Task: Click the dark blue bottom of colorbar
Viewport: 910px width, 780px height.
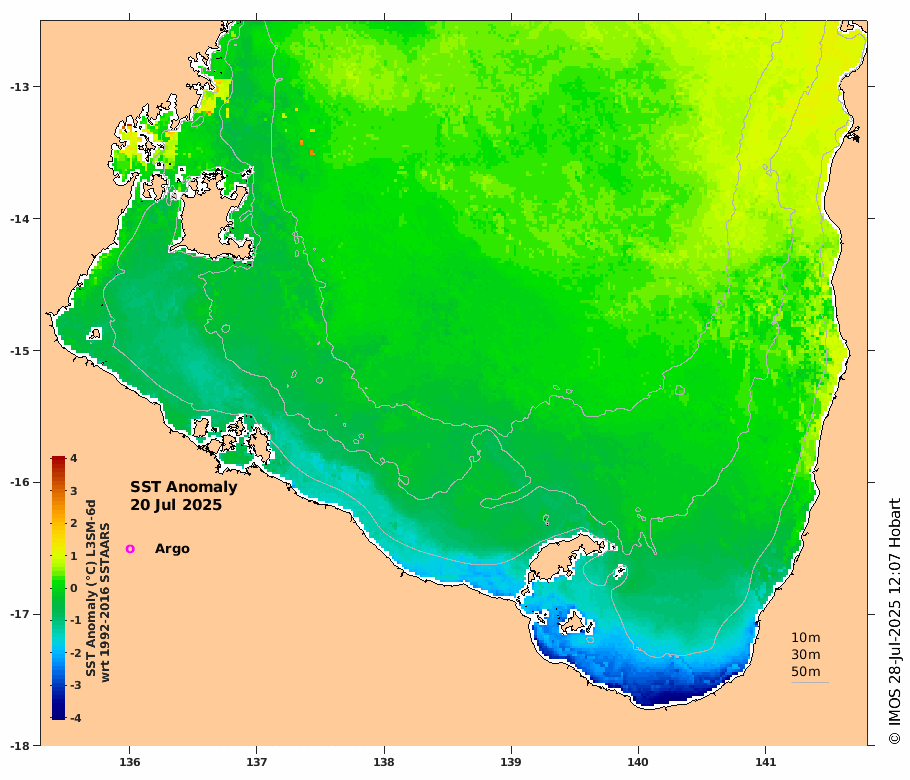Action: point(59,714)
